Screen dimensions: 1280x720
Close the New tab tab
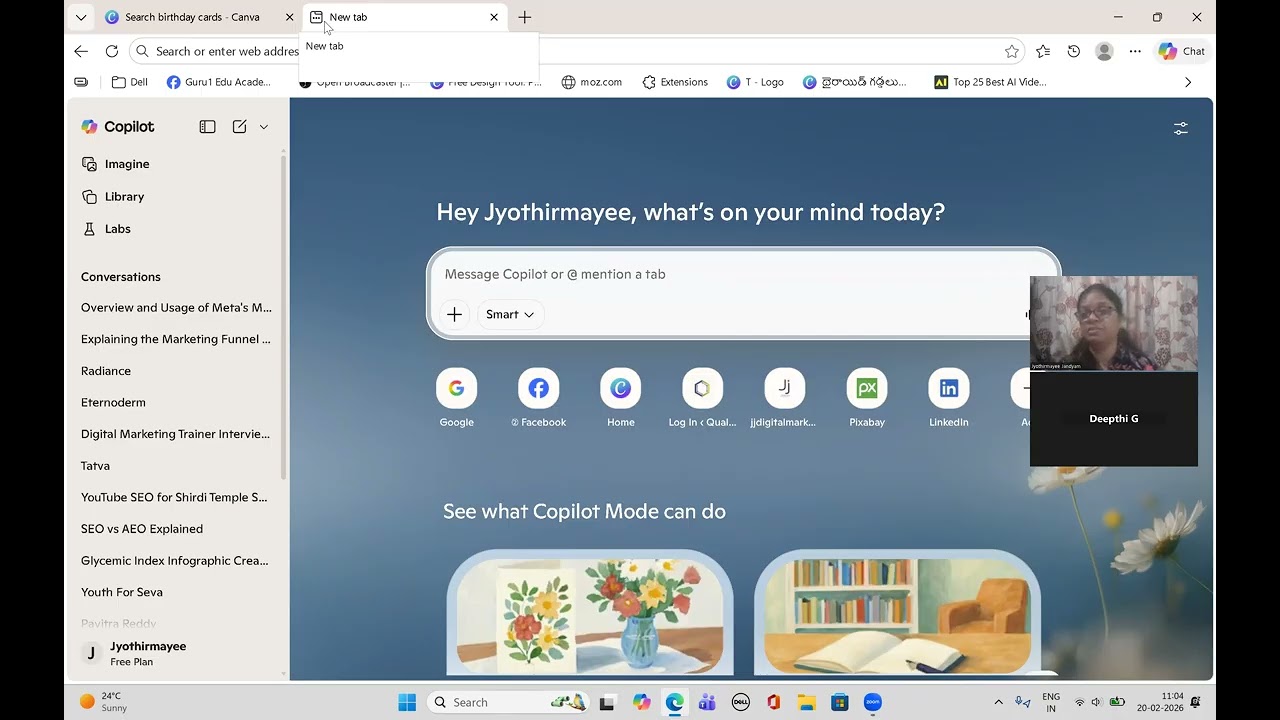click(x=493, y=17)
